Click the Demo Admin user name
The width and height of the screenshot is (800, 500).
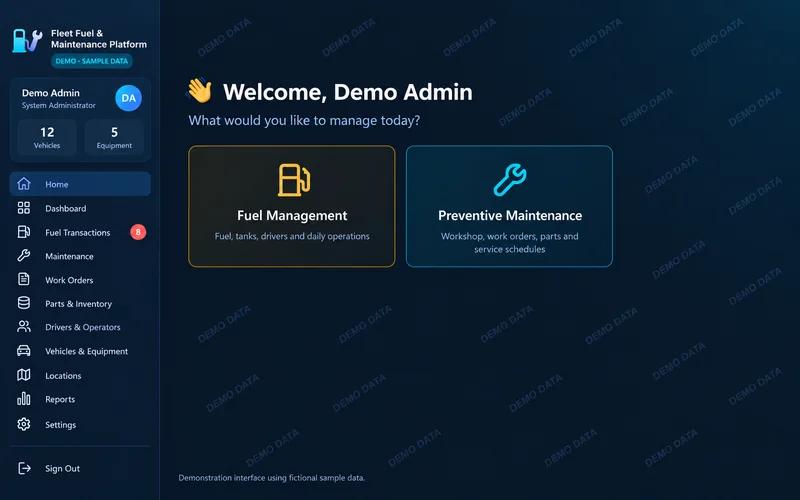click(51, 93)
